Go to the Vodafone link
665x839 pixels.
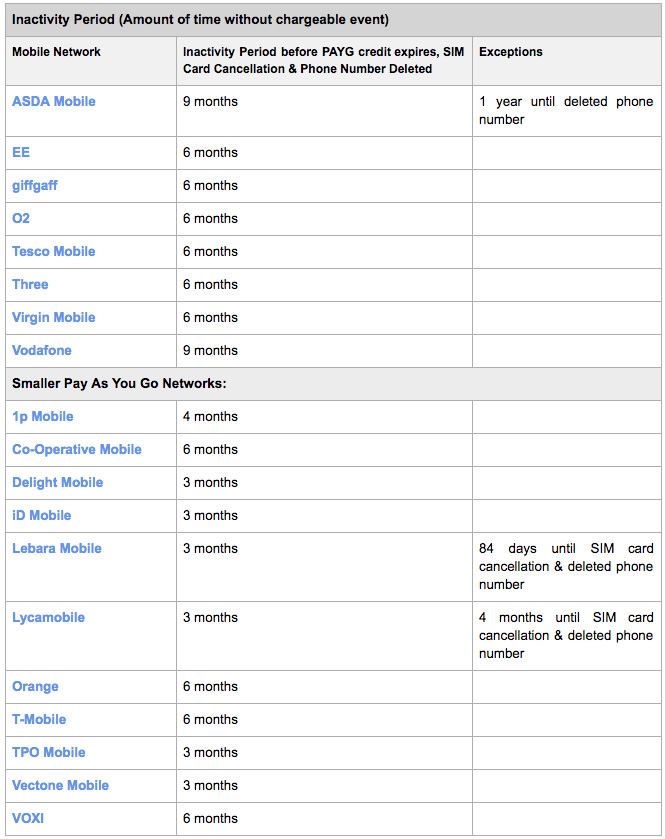(x=42, y=350)
